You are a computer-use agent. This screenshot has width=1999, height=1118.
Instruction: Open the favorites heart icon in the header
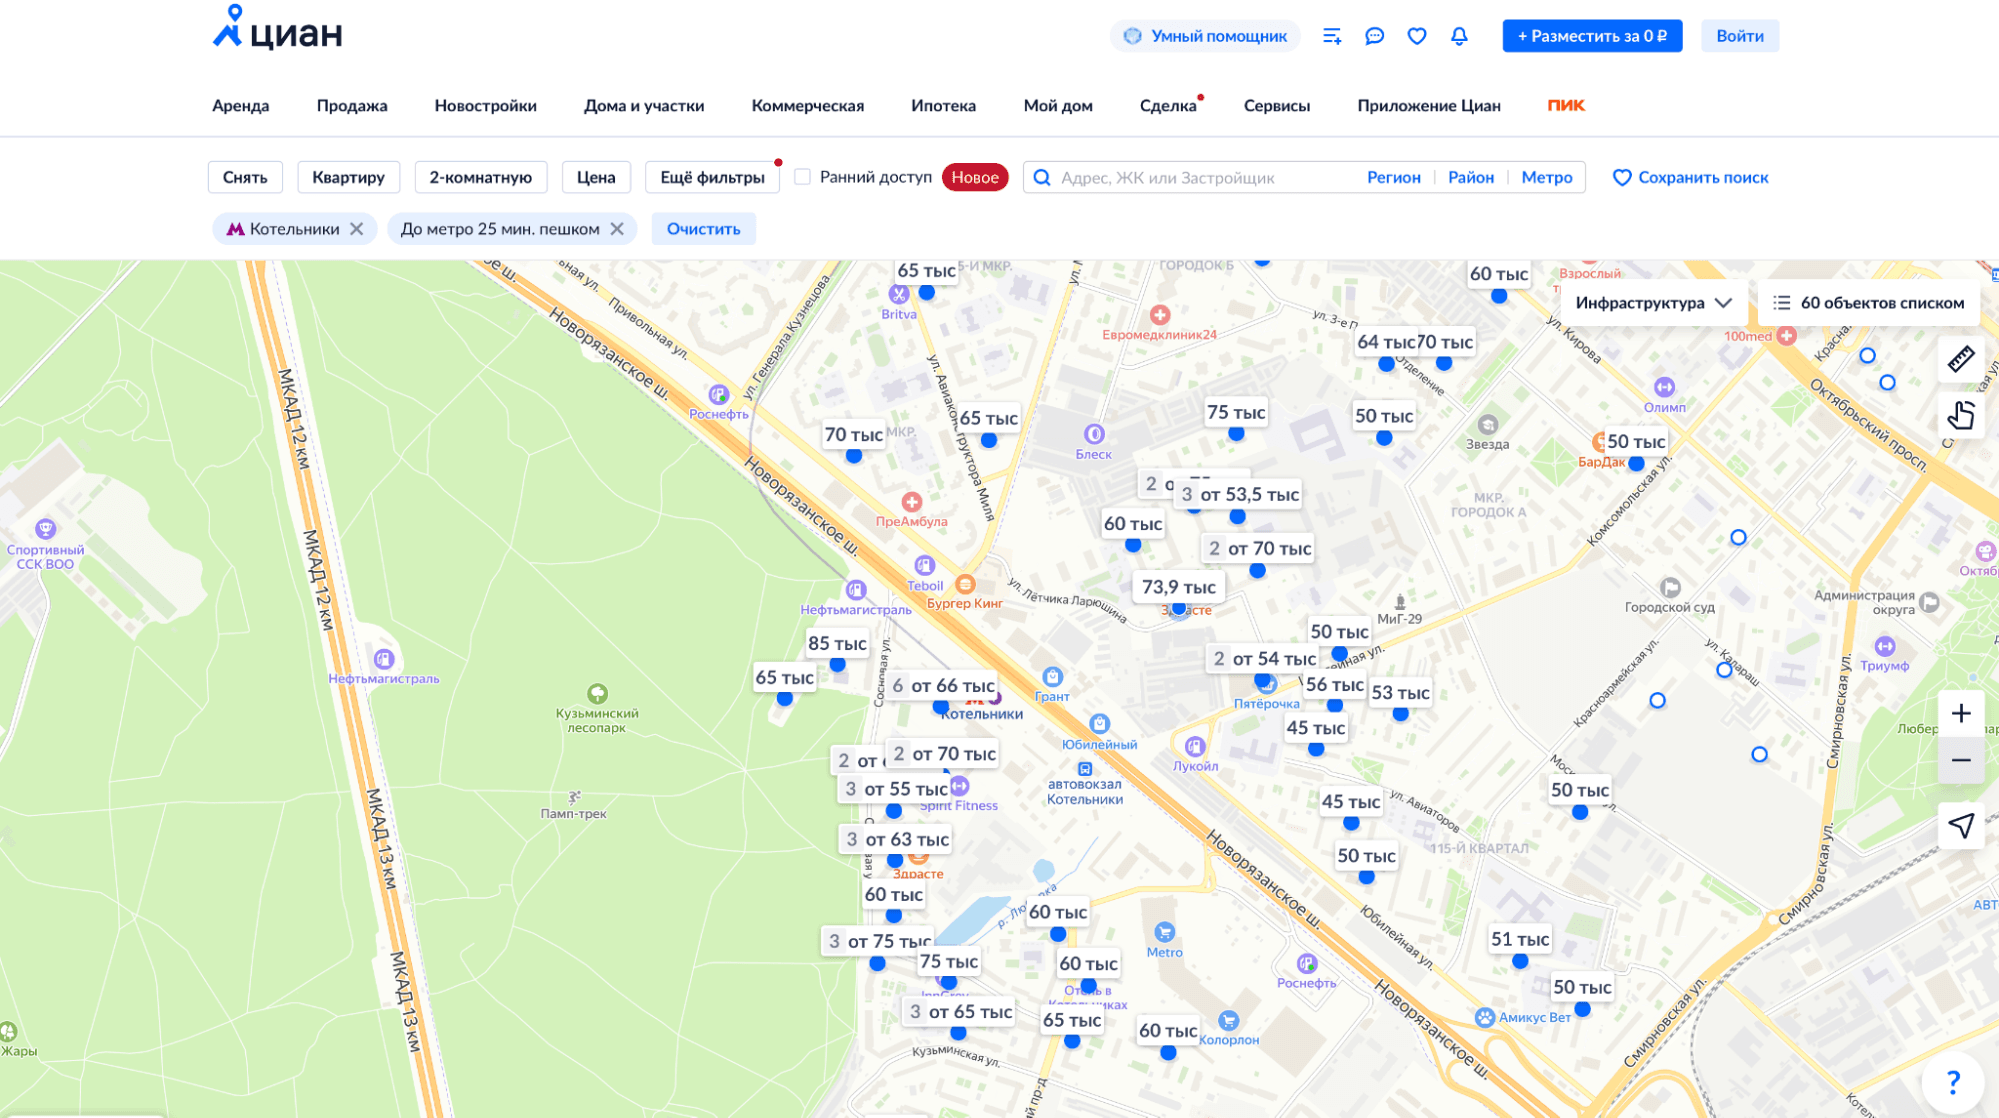coord(1416,36)
